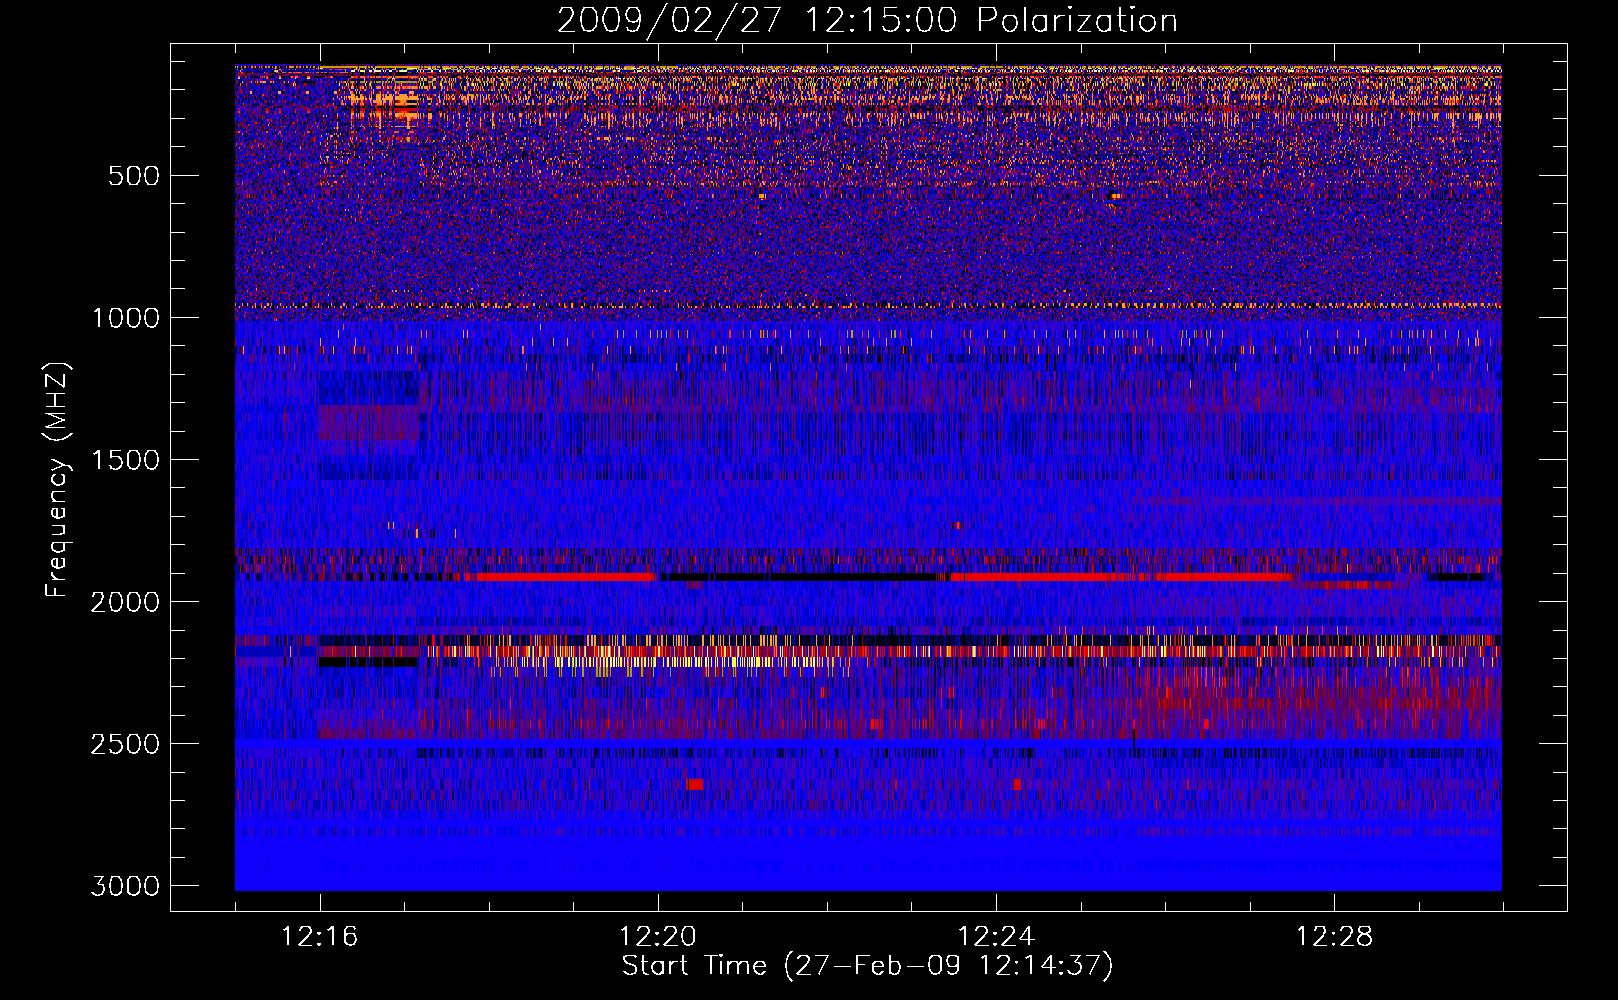Click the 1500 frequency tick label
This screenshot has width=1618, height=1000.
(125, 460)
